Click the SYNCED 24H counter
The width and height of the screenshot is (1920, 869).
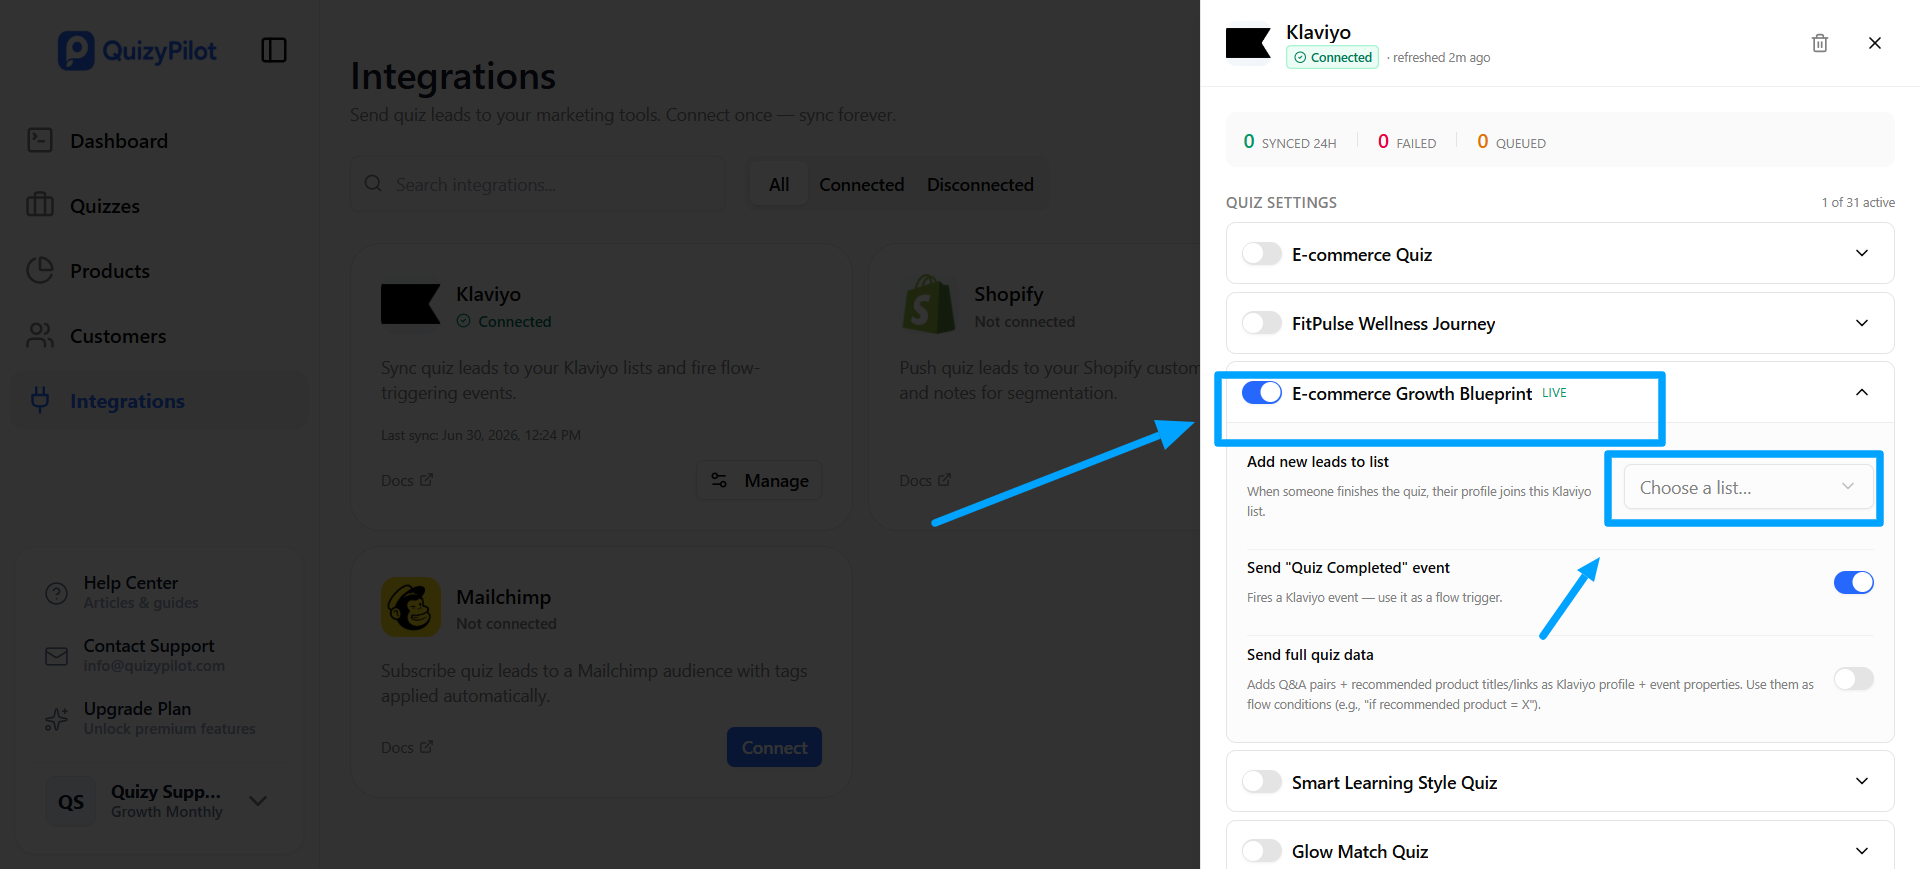click(x=1290, y=142)
